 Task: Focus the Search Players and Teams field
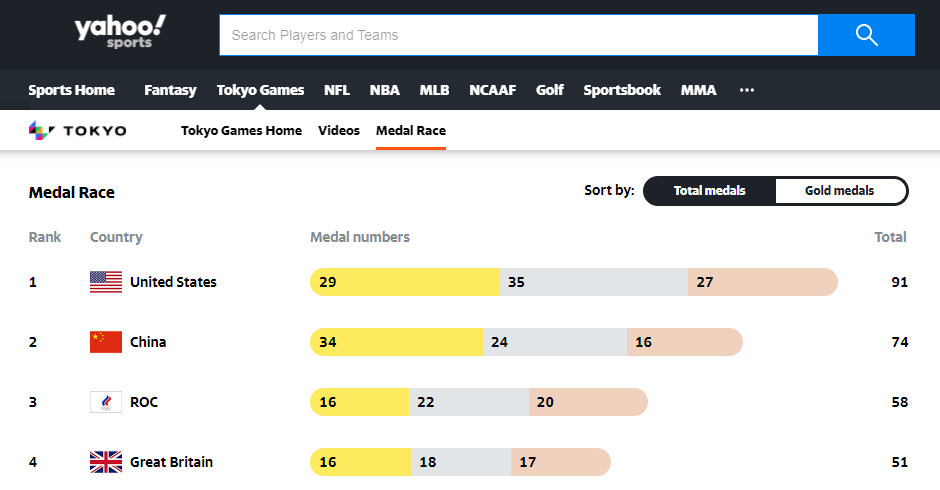[518, 35]
